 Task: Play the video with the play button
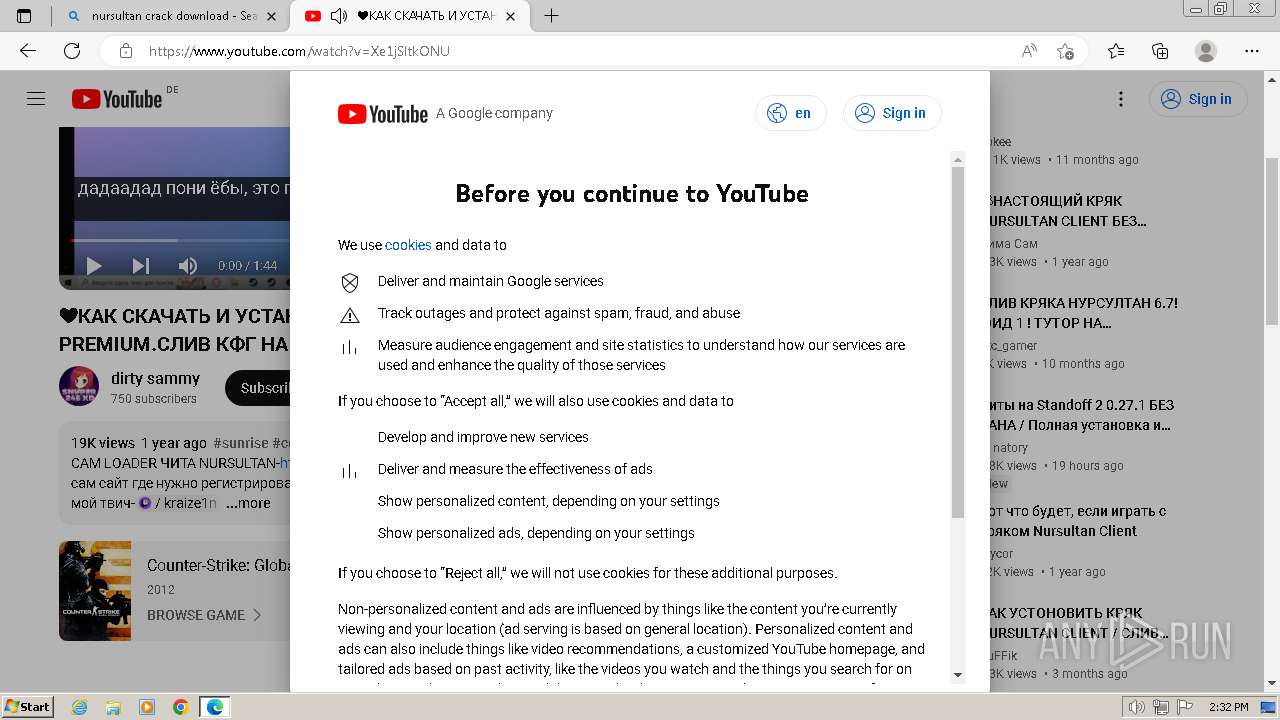(x=94, y=265)
